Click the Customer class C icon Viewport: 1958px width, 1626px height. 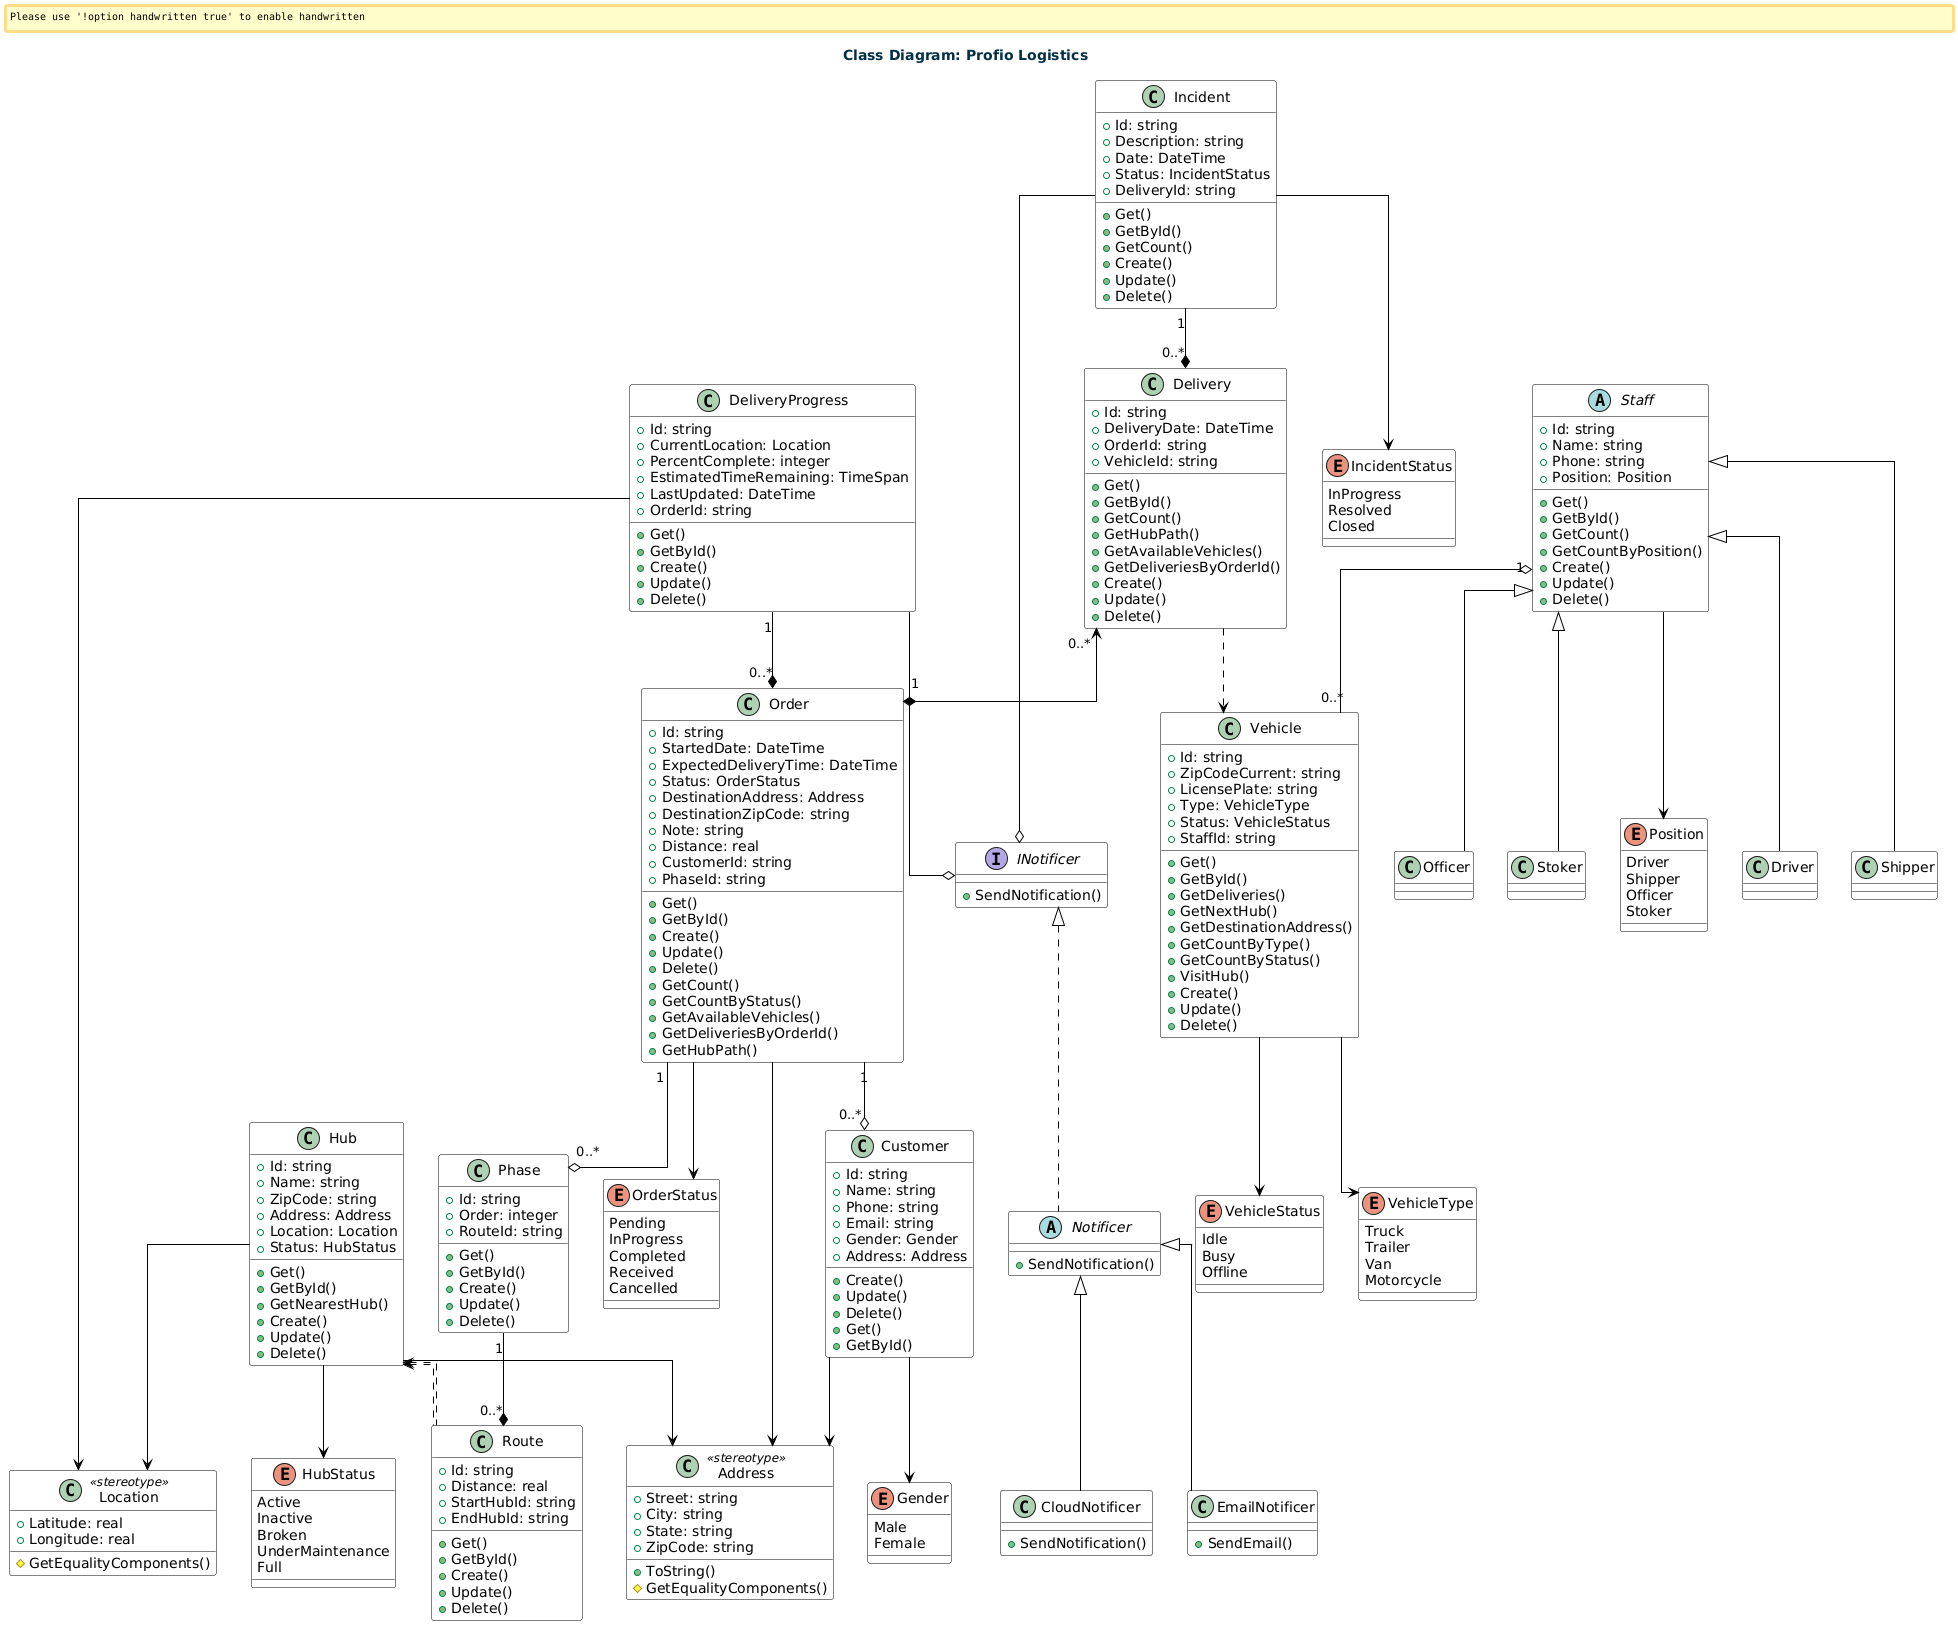[x=860, y=1146]
